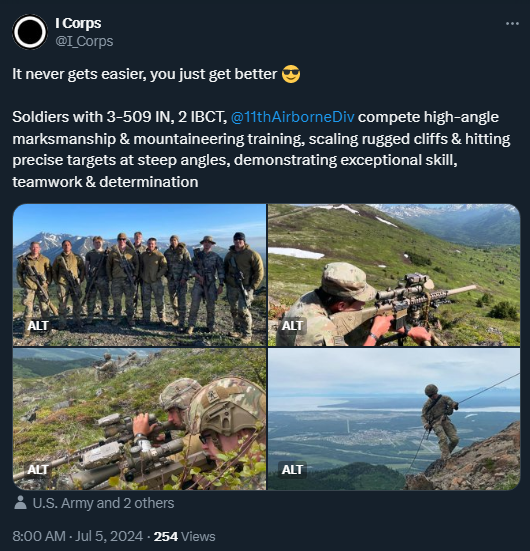The height and width of the screenshot is (551, 530).
Task: View tagged accounts U.S. Army and 2 others
Action: [x=103, y=503]
